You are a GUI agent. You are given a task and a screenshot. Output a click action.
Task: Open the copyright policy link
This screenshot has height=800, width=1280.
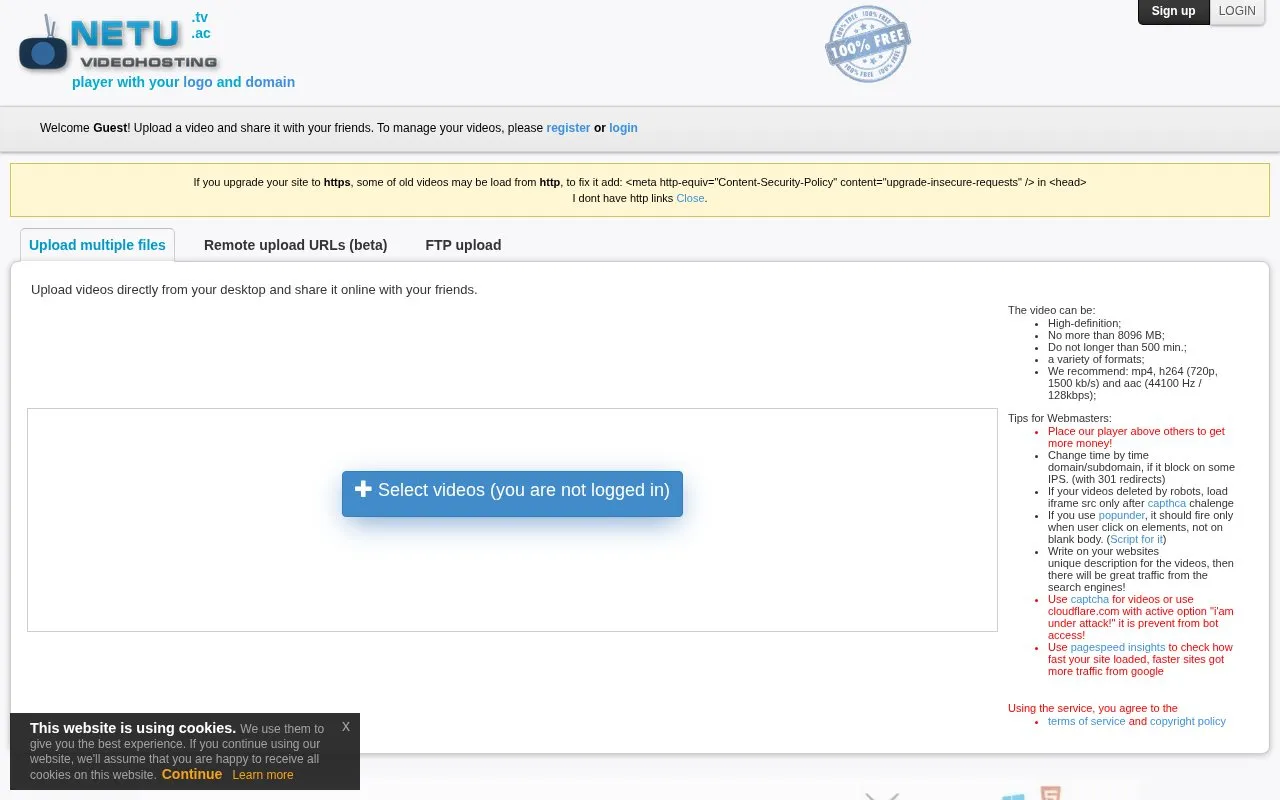point(1188,721)
